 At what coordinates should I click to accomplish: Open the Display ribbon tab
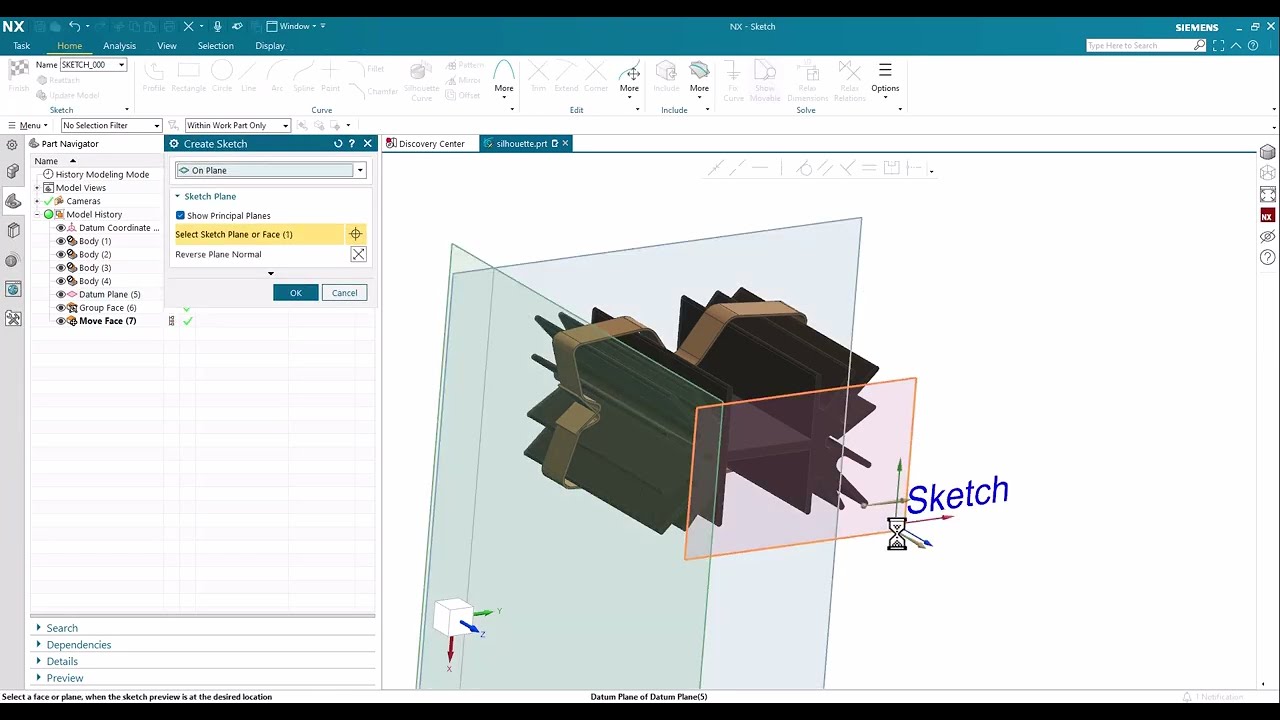coord(270,46)
